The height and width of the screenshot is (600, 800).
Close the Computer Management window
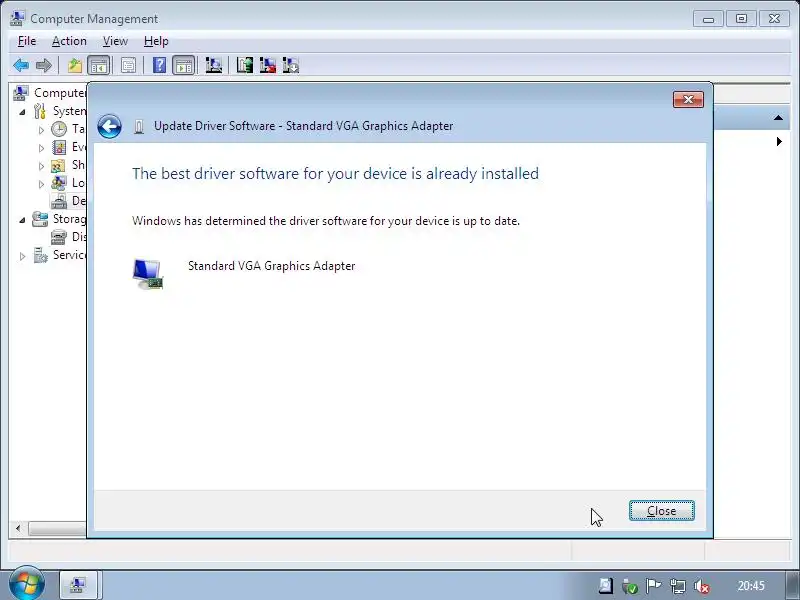(774, 19)
